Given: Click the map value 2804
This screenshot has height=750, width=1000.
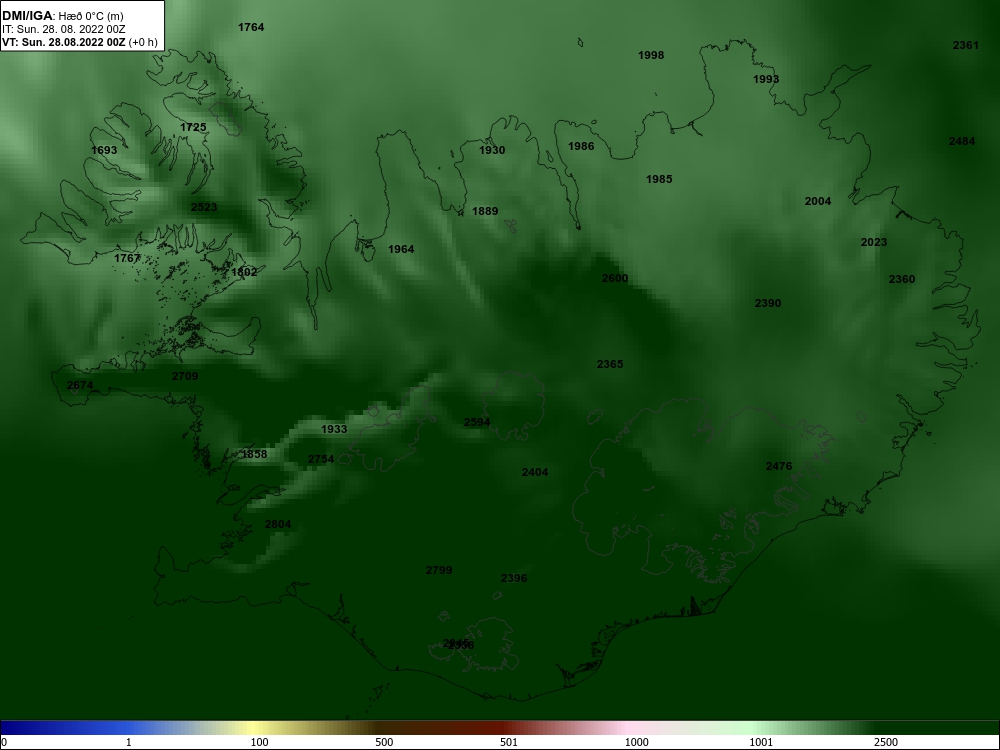Looking at the screenshot, I should [x=277, y=524].
